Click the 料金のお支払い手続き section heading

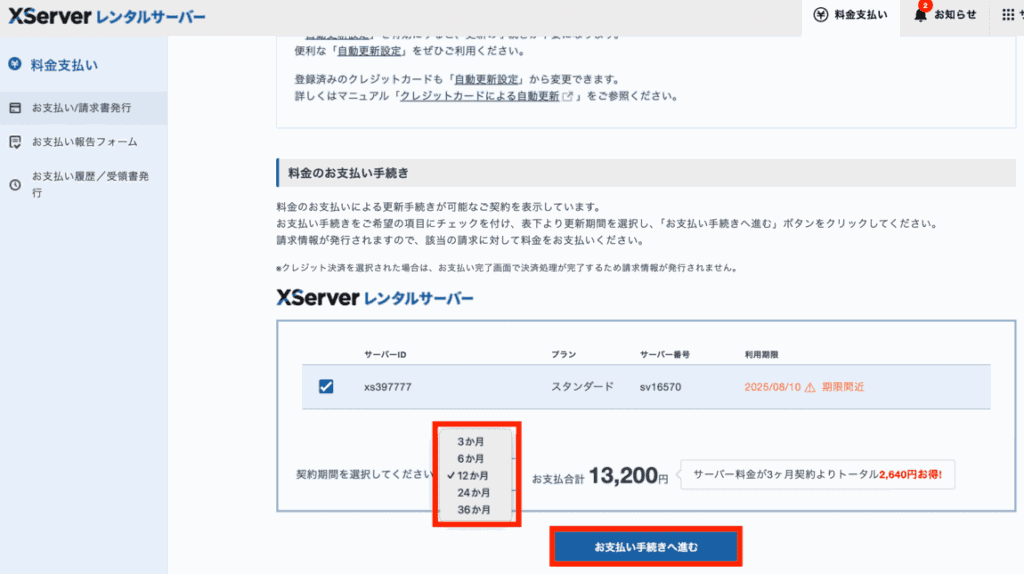tap(348, 173)
